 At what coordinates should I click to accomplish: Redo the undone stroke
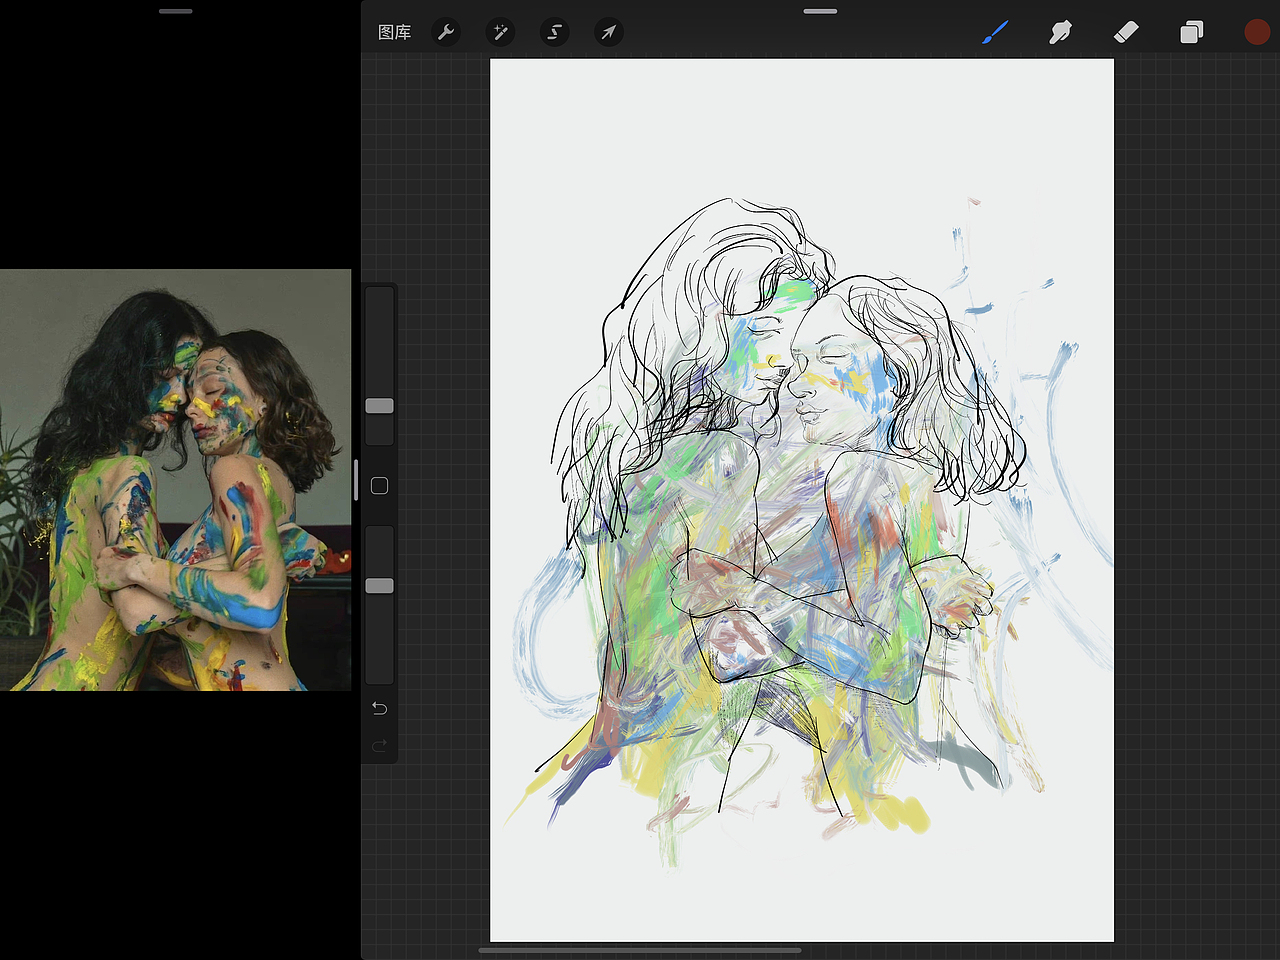coord(379,746)
